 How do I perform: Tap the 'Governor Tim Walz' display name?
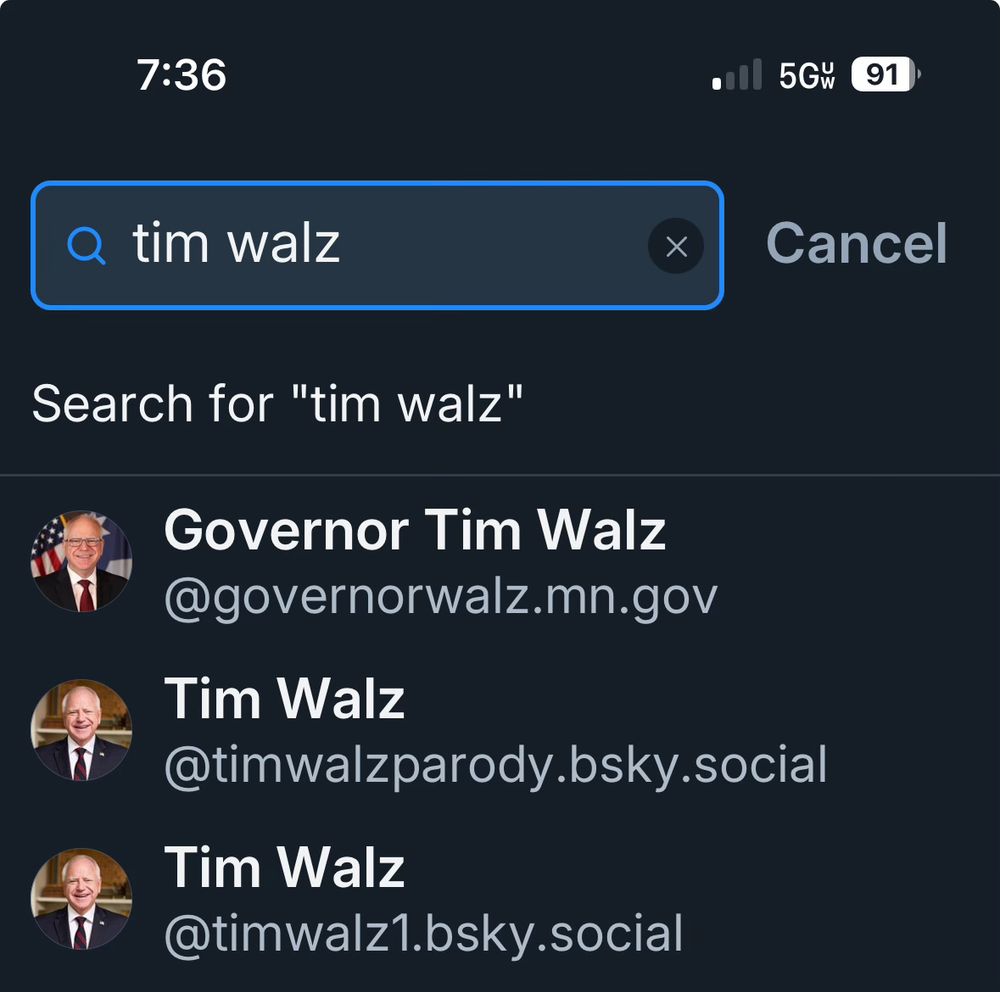coord(414,529)
